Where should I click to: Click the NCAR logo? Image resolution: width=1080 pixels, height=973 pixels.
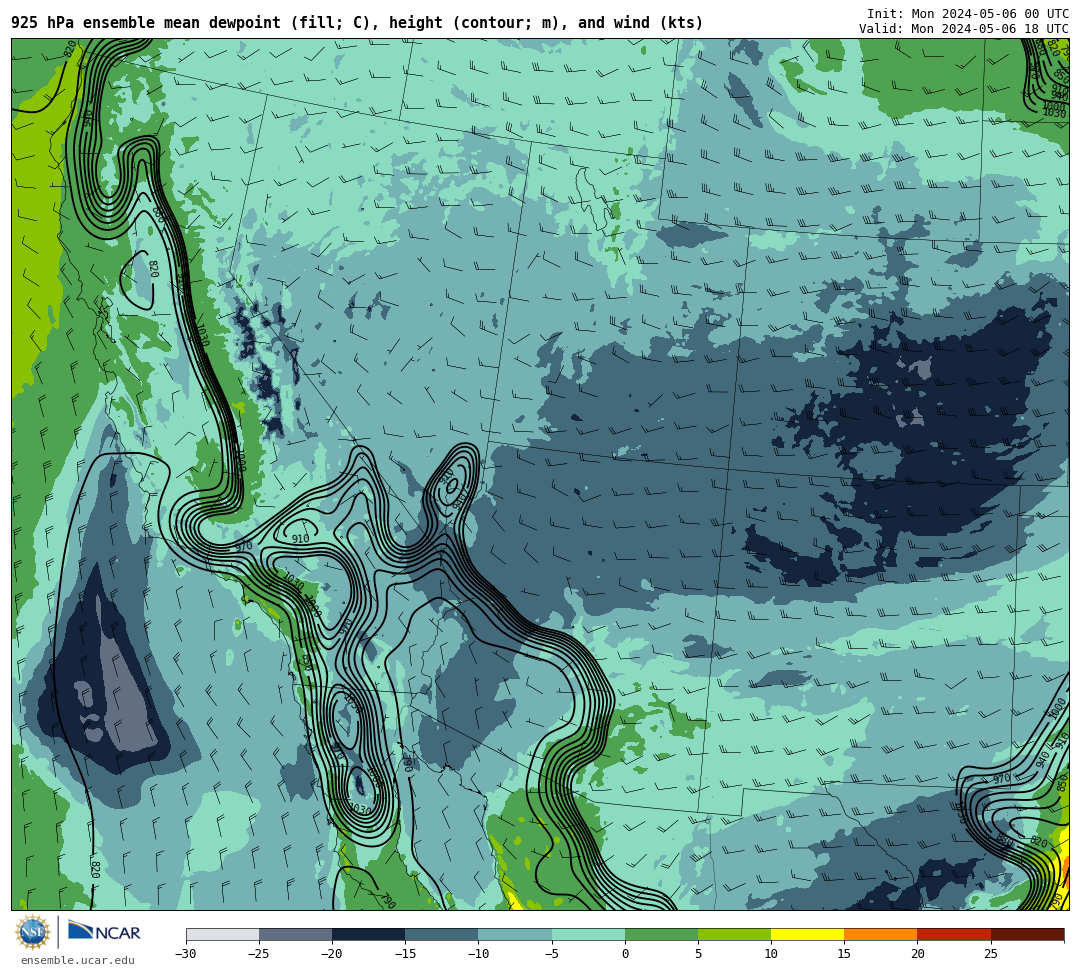click(104, 932)
